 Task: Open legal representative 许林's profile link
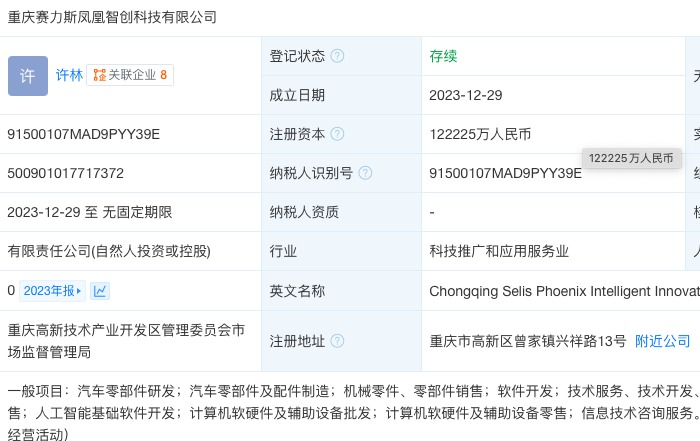pyautogui.click(x=69, y=75)
